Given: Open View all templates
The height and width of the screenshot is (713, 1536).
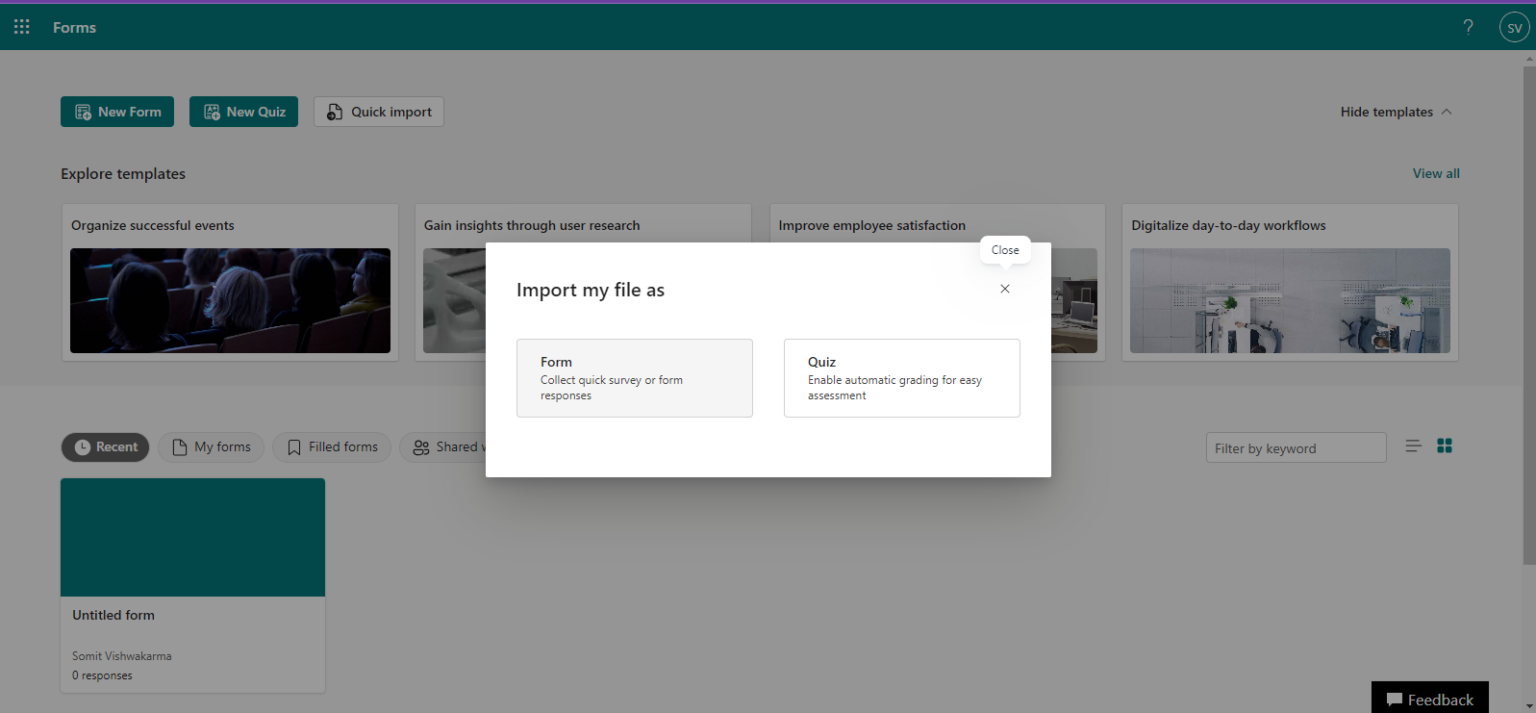Looking at the screenshot, I should click(x=1436, y=173).
